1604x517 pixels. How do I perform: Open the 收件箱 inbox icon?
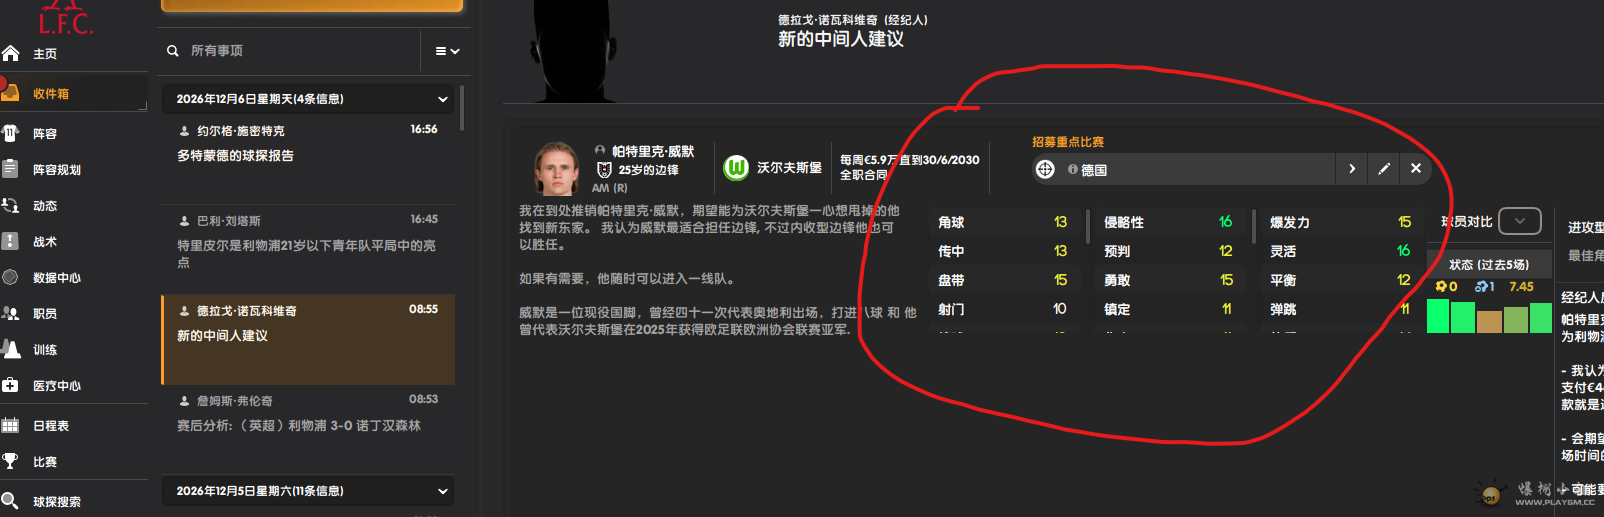point(10,93)
